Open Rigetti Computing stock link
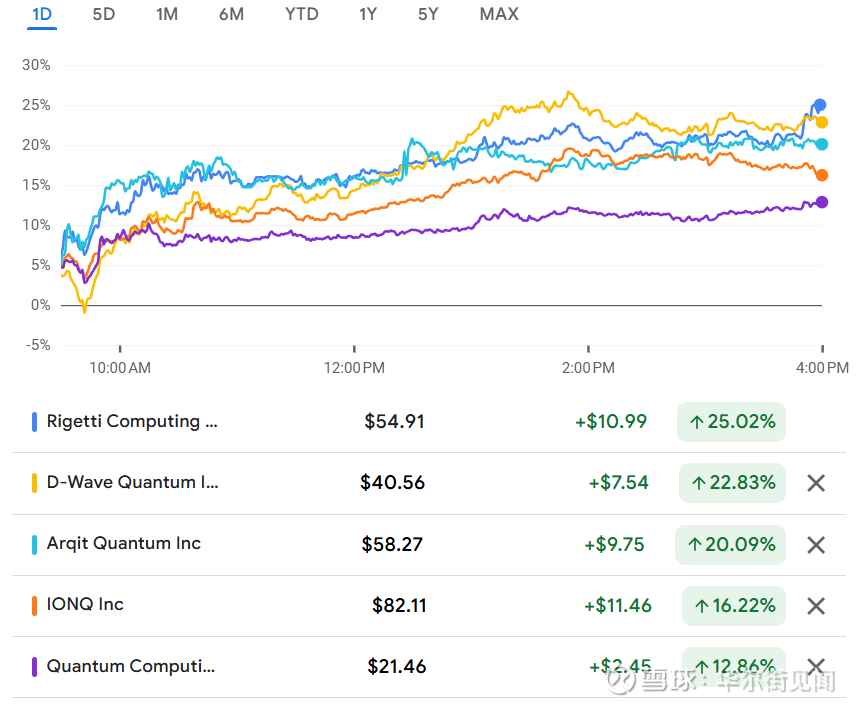Viewport: 861px width, 707px height. tap(132, 421)
